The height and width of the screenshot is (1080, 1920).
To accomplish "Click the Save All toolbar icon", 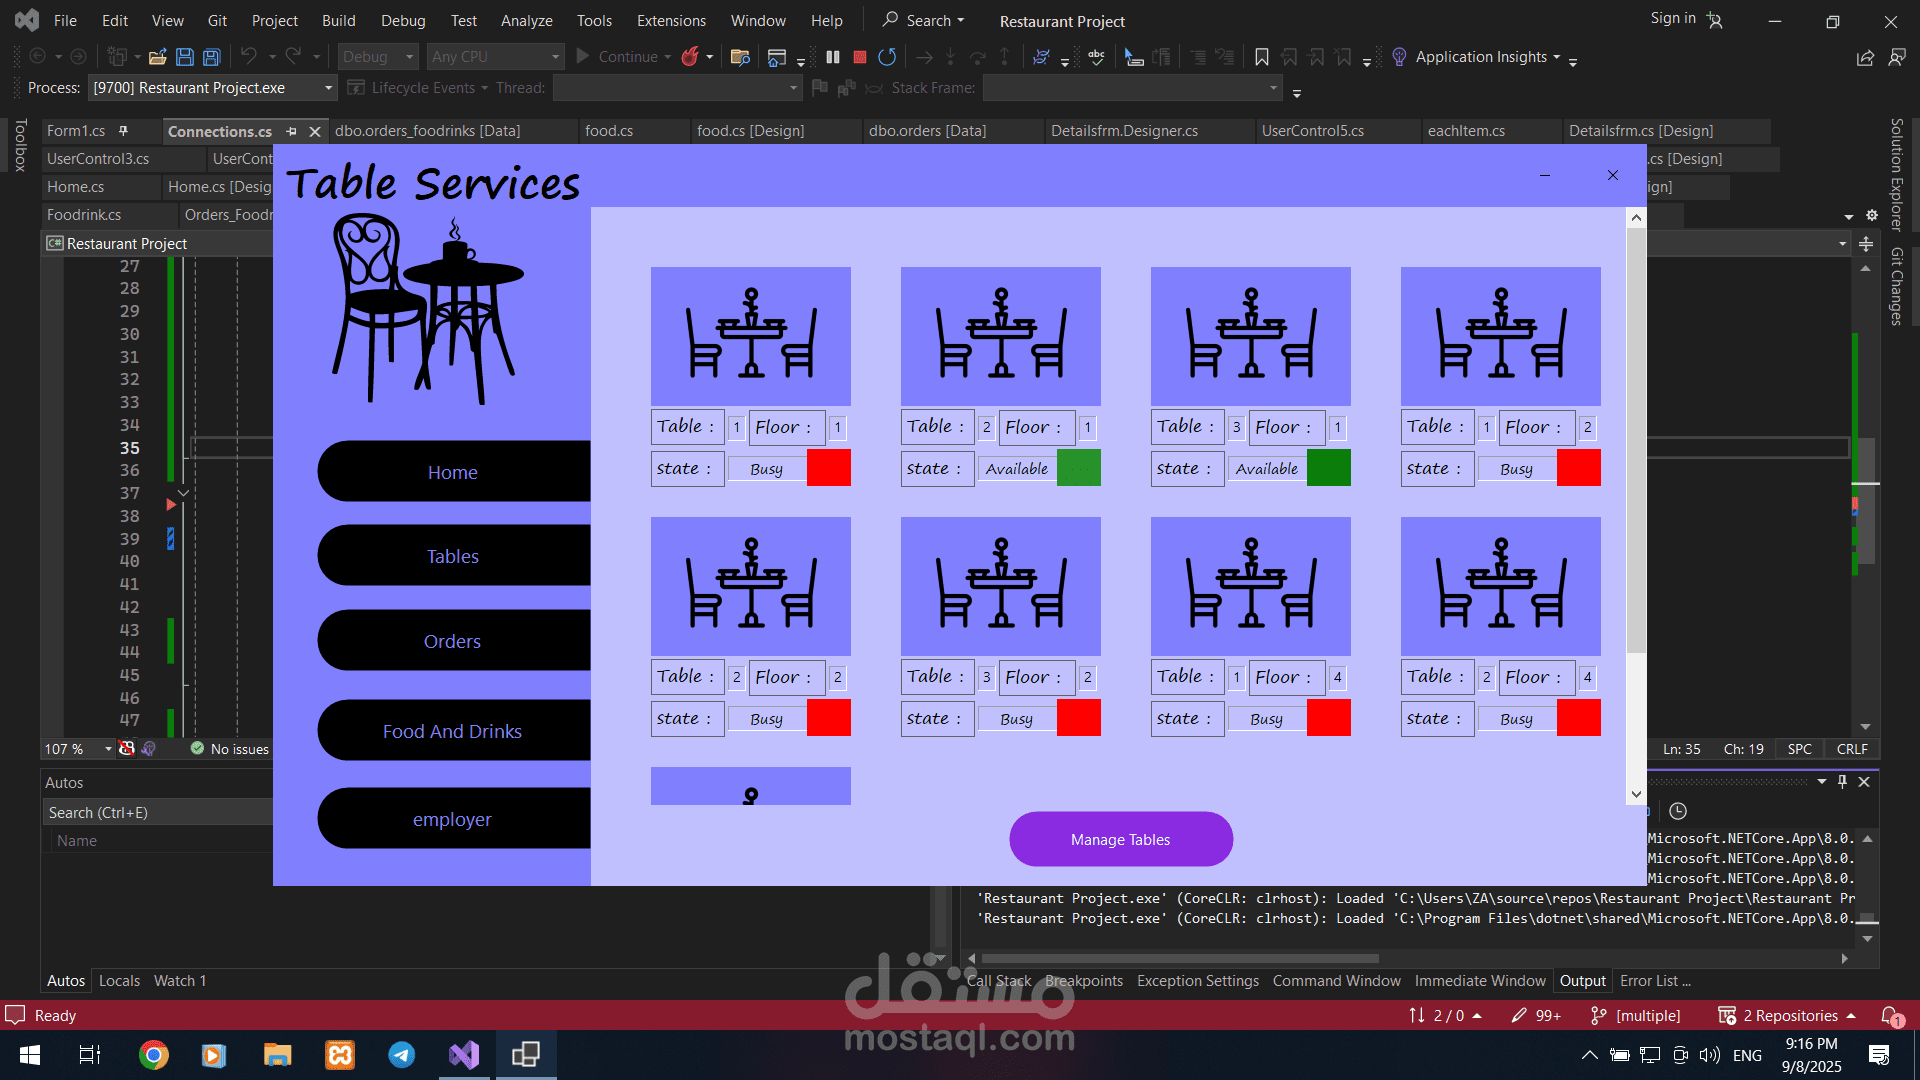I will pyautogui.click(x=211, y=57).
